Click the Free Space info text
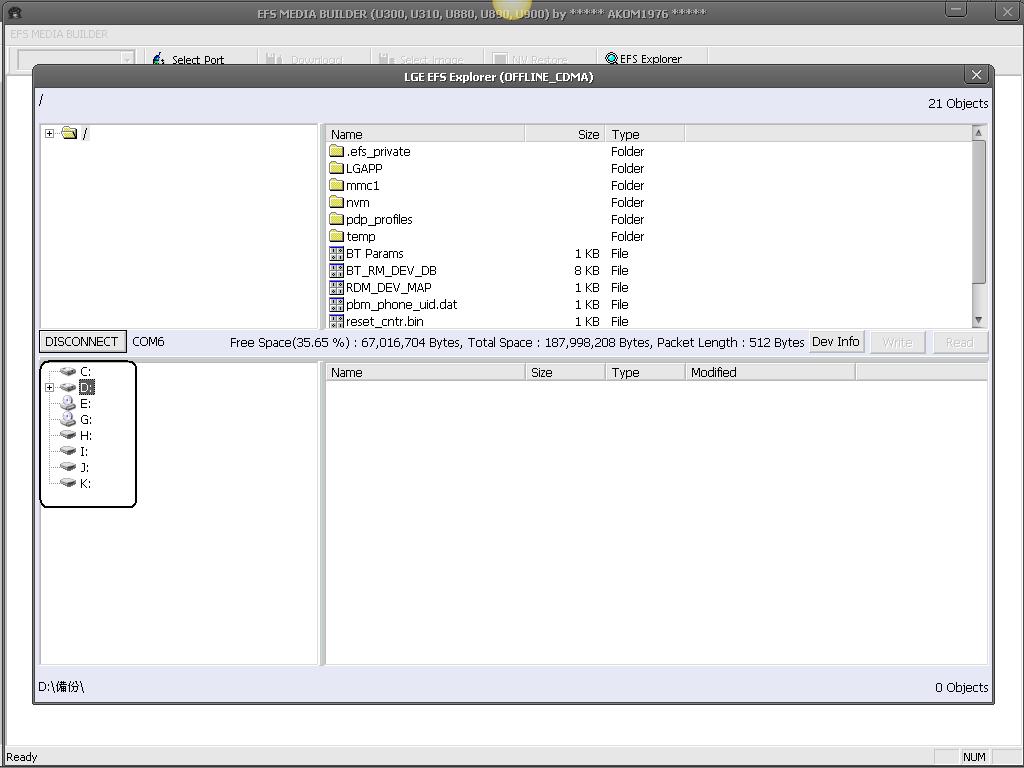This screenshot has width=1024, height=768. pyautogui.click(x=517, y=342)
